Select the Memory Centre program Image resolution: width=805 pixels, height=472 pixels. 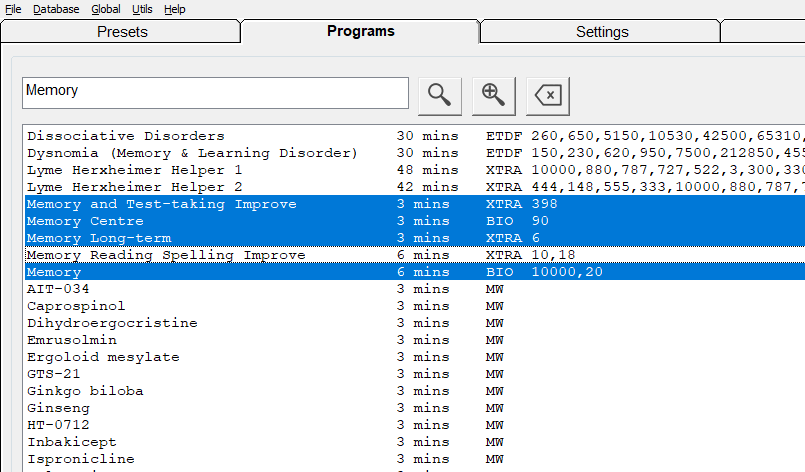(85, 221)
